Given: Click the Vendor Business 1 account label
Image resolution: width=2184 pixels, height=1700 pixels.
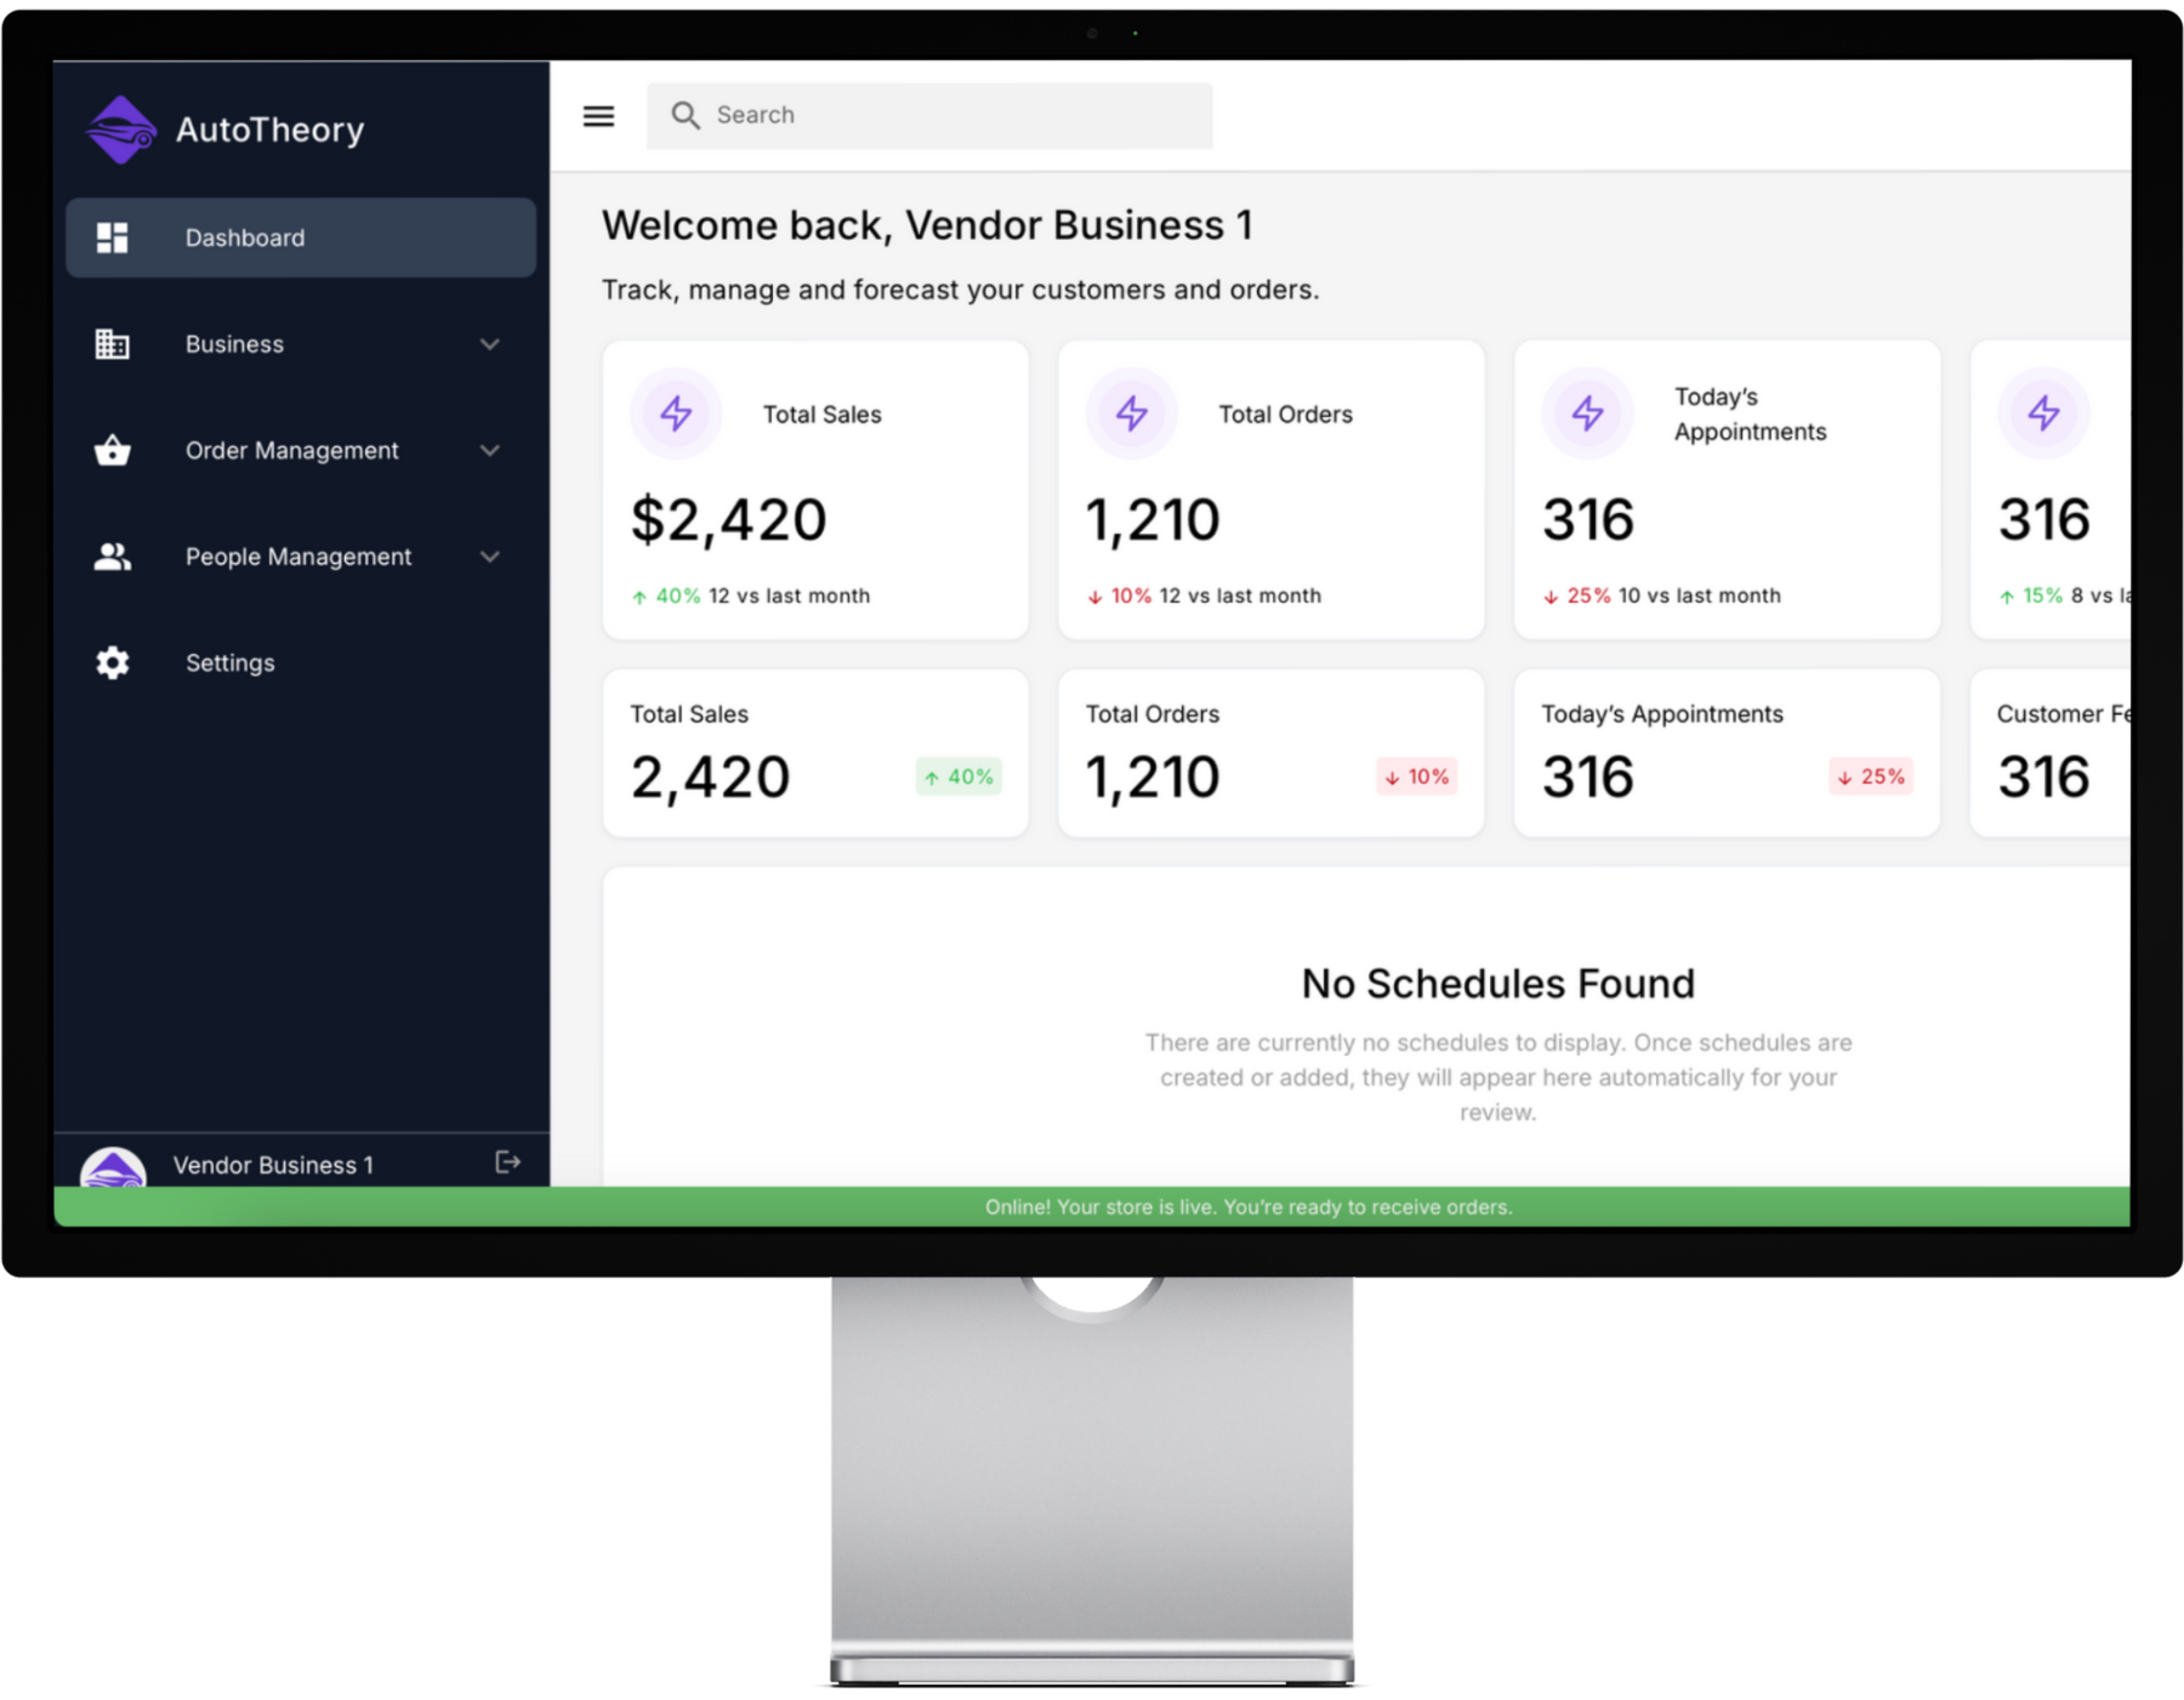Looking at the screenshot, I should (x=273, y=1163).
